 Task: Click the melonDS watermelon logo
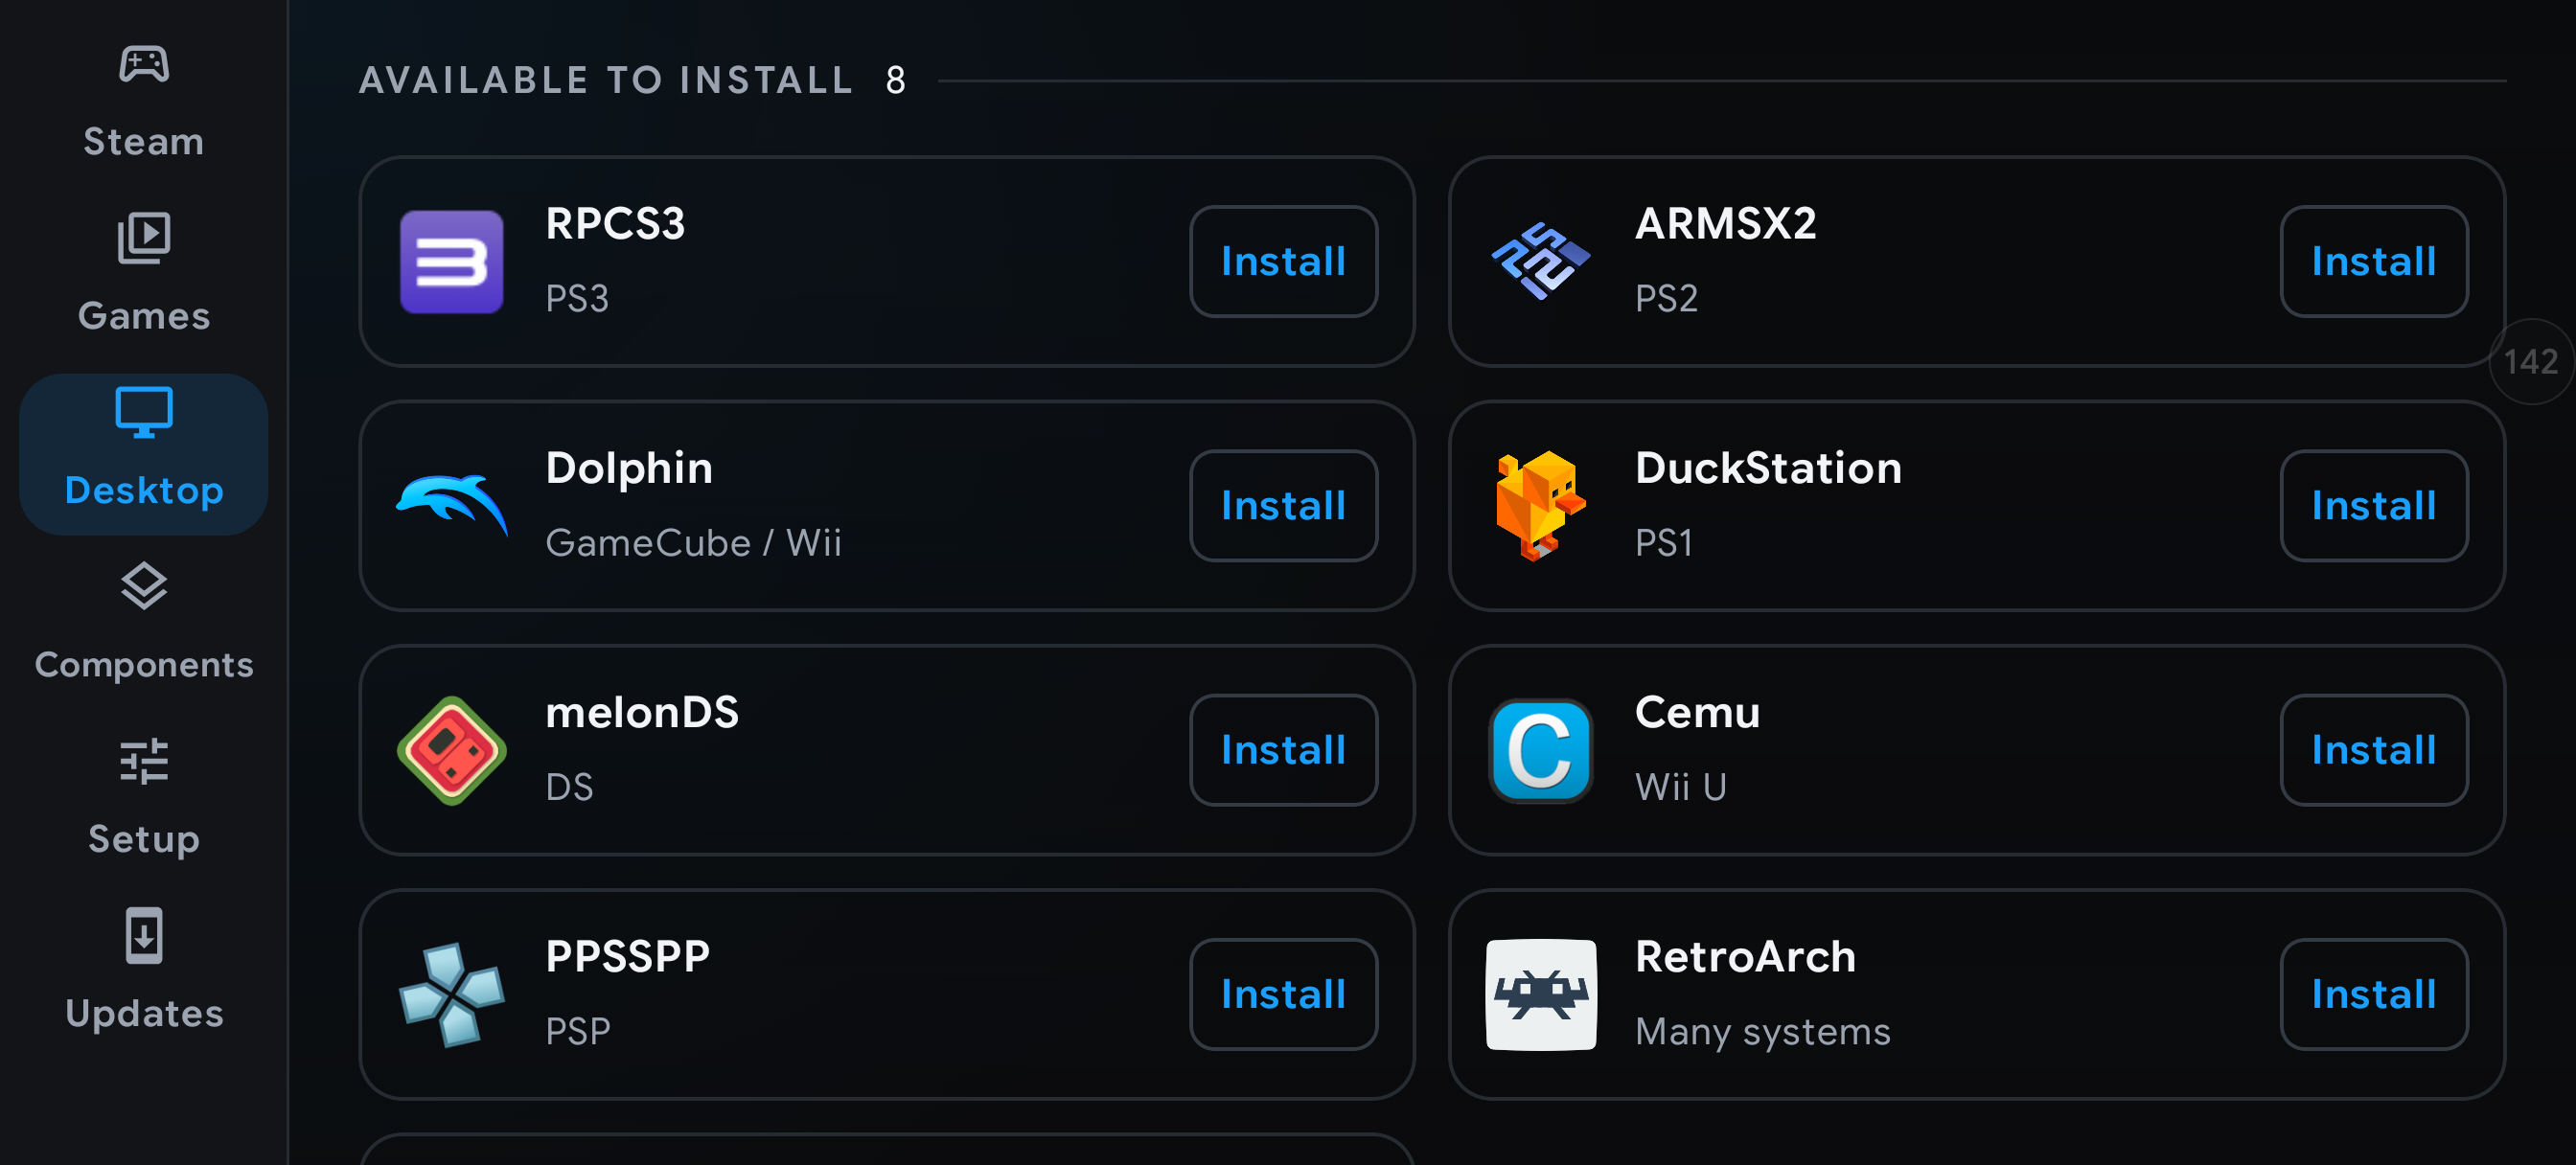pos(451,750)
